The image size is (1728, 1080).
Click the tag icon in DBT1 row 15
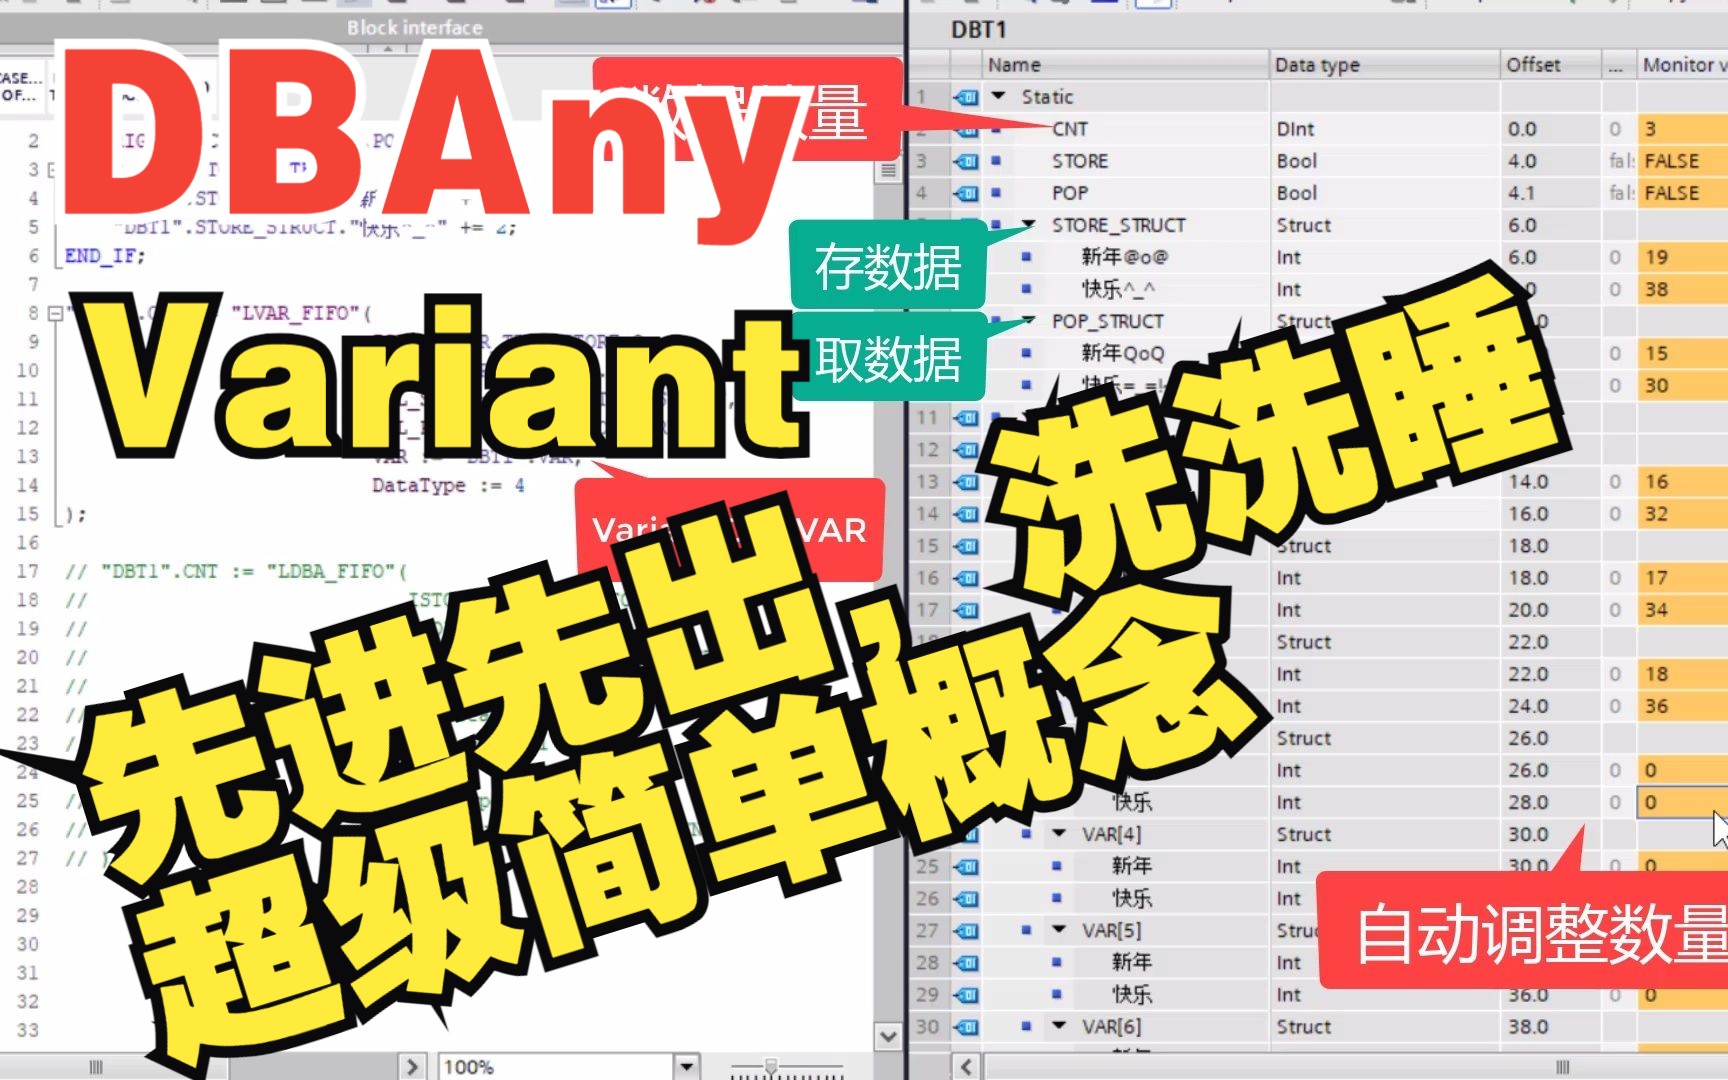[966, 546]
